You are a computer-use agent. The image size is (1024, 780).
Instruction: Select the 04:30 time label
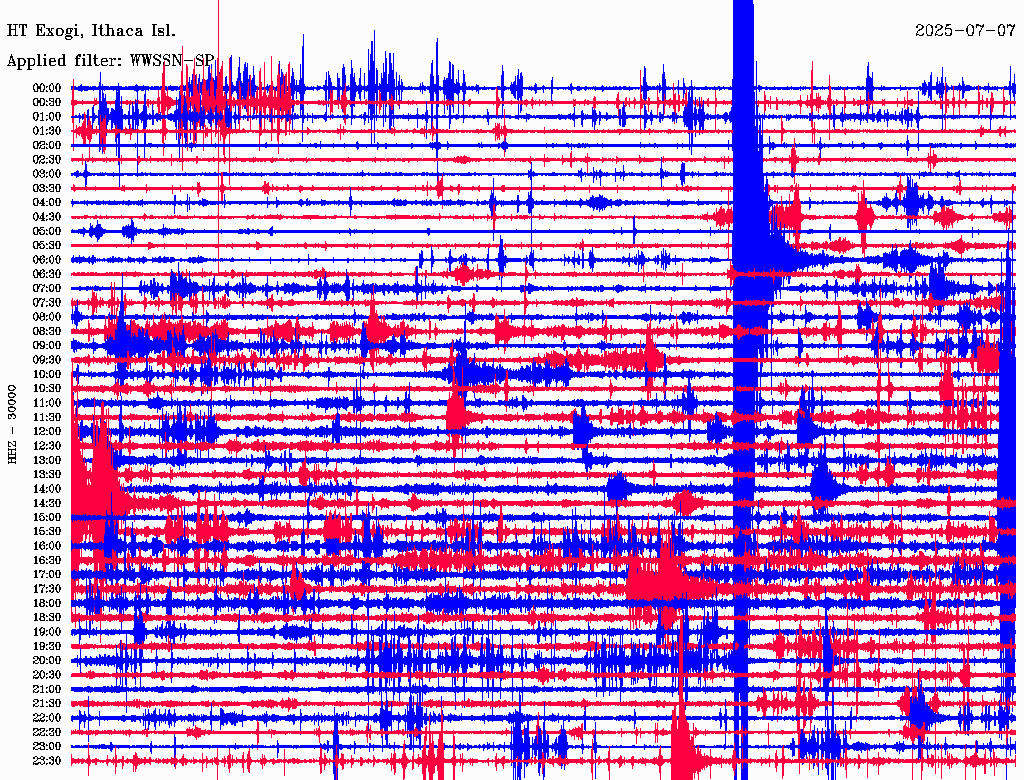coord(47,217)
